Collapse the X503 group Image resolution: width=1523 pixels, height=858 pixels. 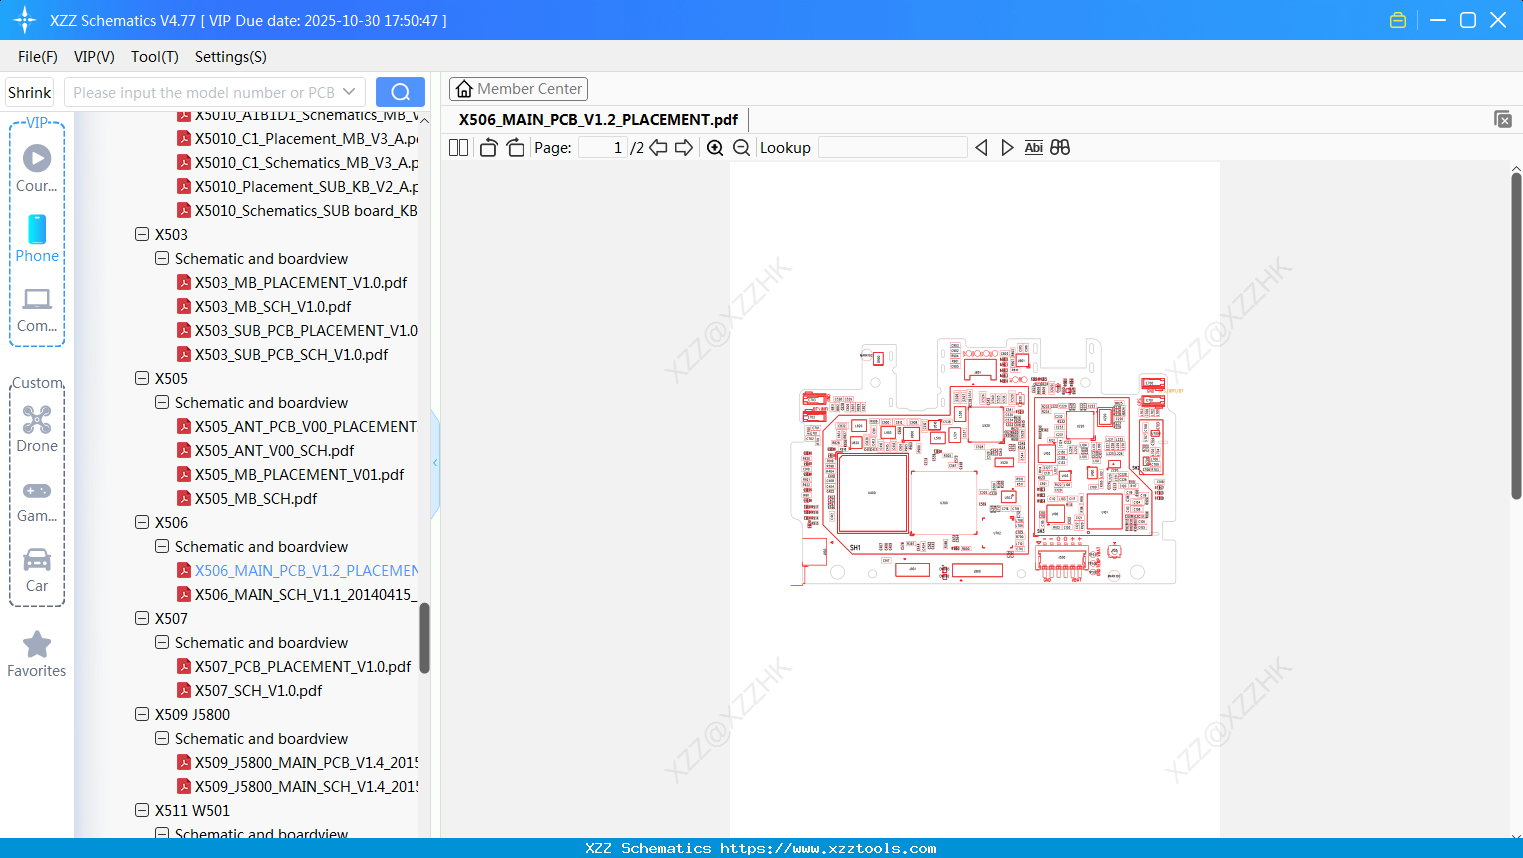tap(142, 234)
